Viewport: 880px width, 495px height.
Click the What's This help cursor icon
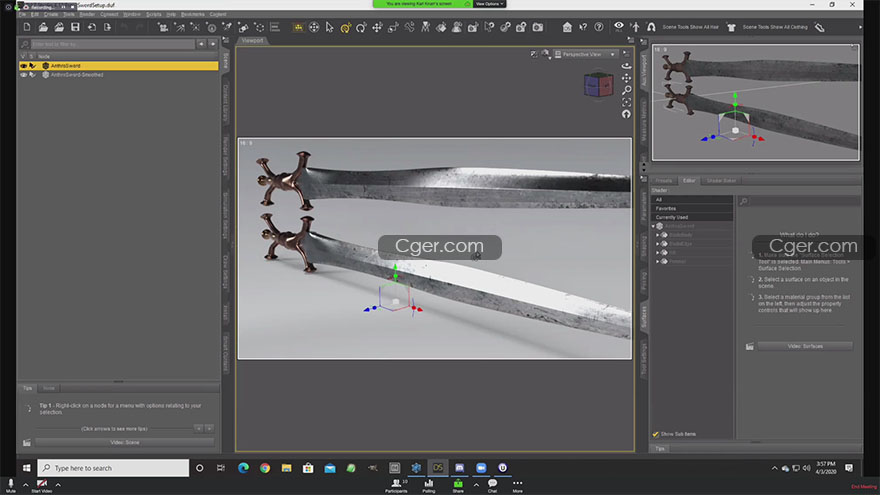click(583, 27)
